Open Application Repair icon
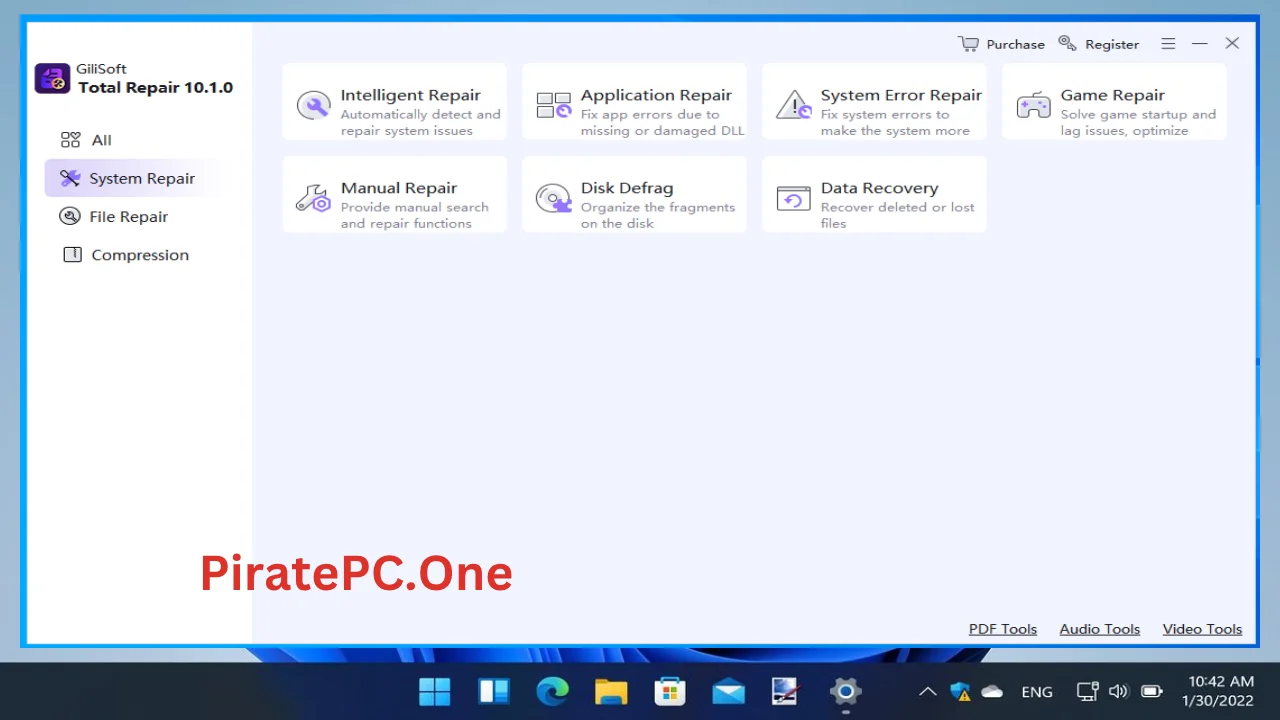Screen dimensions: 1280x720 [553, 105]
